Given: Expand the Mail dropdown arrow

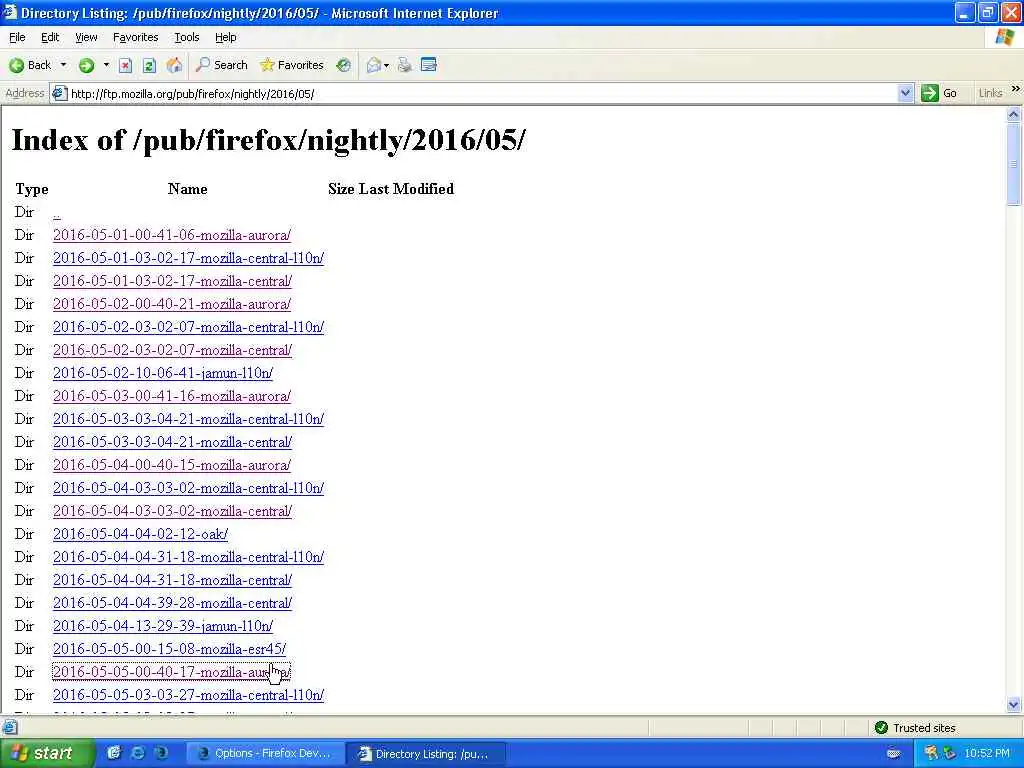Looking at the screenshot, I should coord(387,65).
